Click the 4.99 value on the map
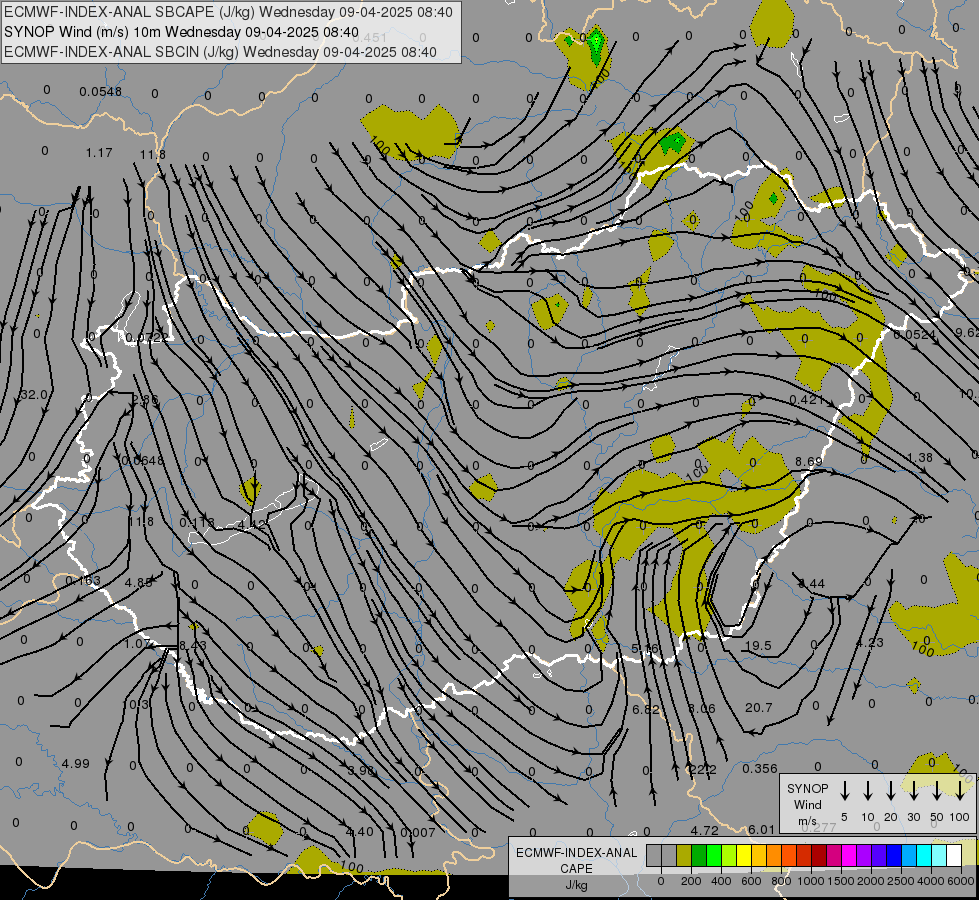 point(76,763)
